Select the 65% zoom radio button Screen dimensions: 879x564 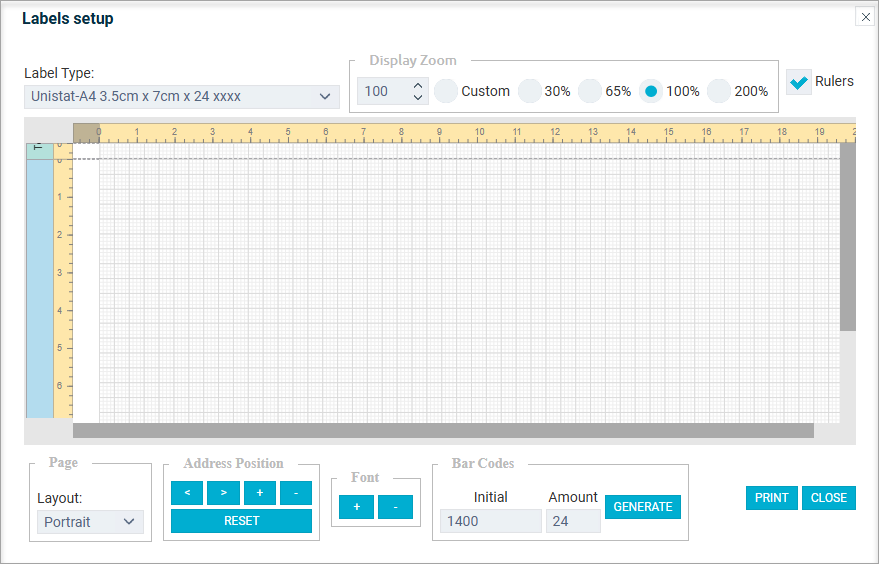point(590,91)
